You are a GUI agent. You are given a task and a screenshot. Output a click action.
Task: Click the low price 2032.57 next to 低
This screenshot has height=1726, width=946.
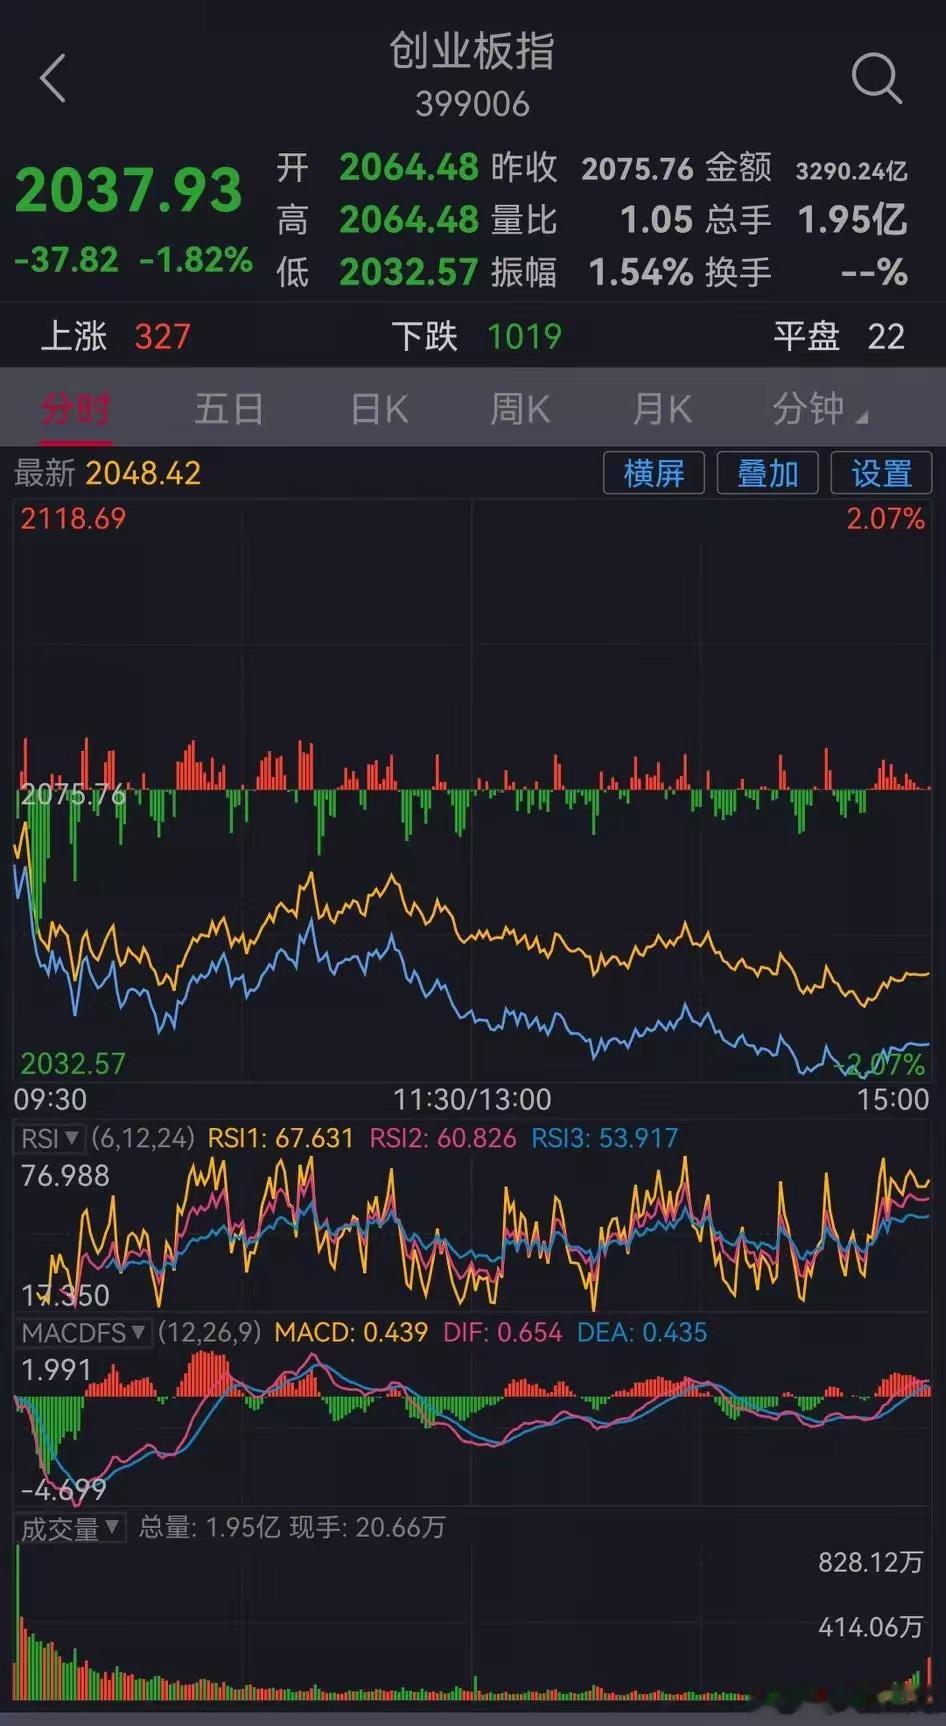click(409, 272)
